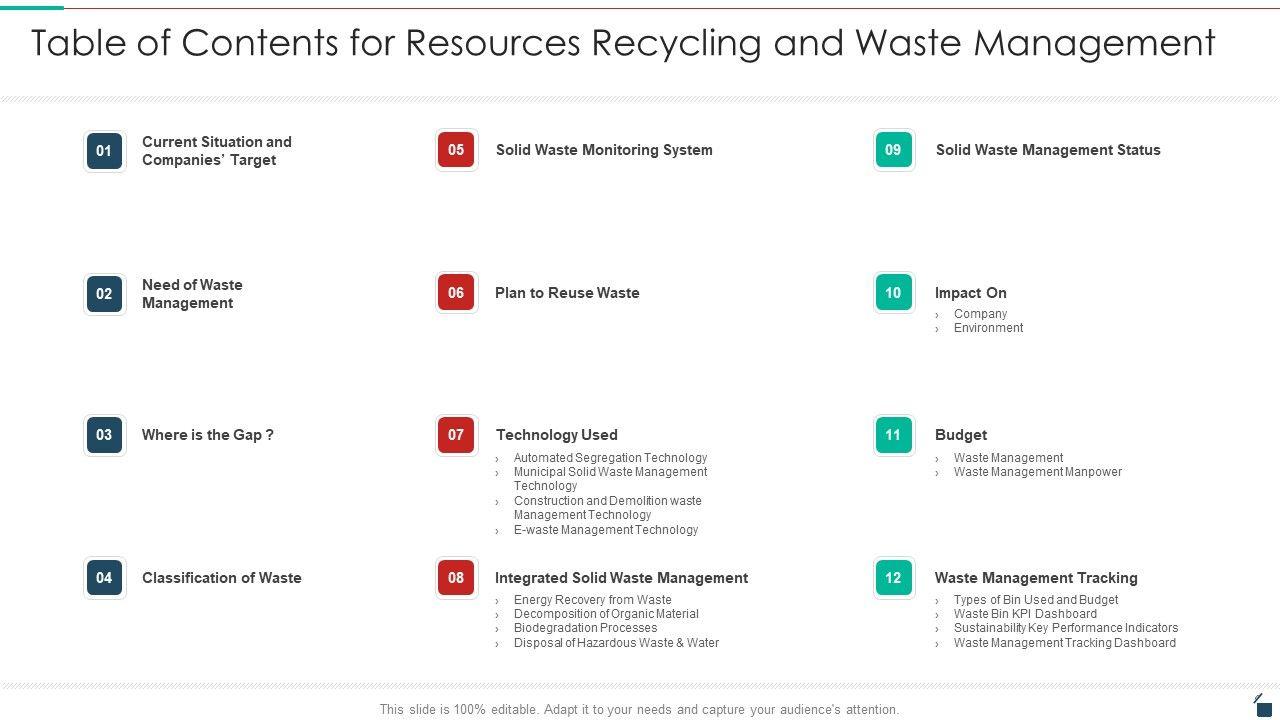Select the Energy Recovery from Waste bullet

(x=592, y=600)
